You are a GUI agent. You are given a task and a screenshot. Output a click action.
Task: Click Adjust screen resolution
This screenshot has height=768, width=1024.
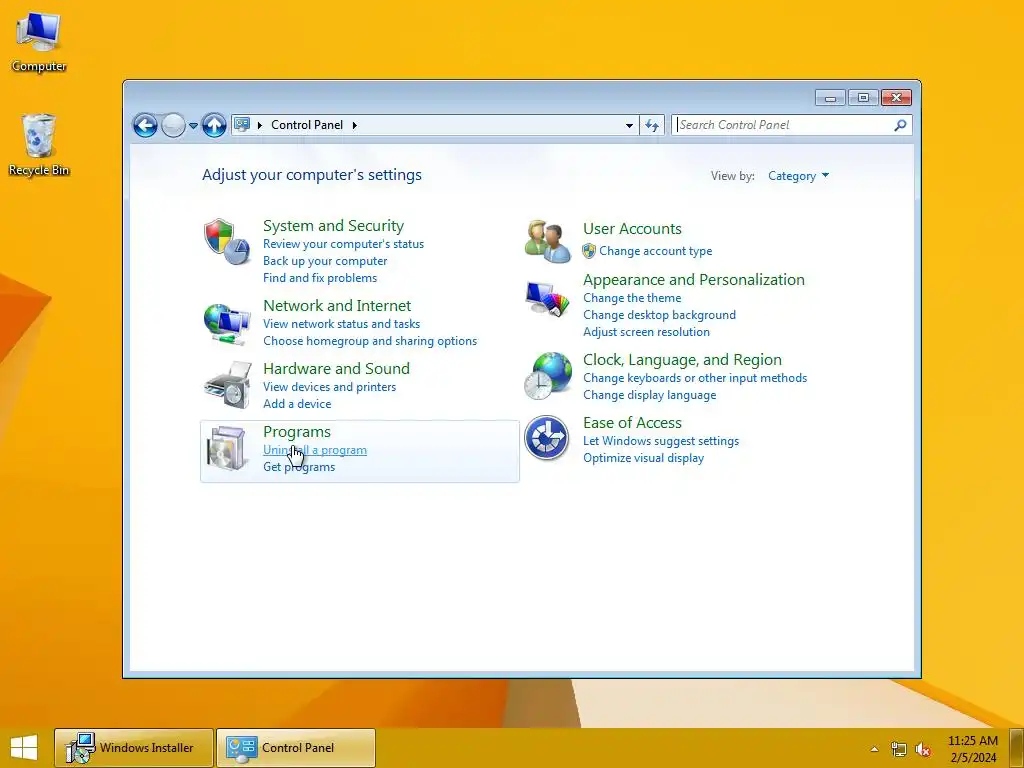tap(647, 332)
